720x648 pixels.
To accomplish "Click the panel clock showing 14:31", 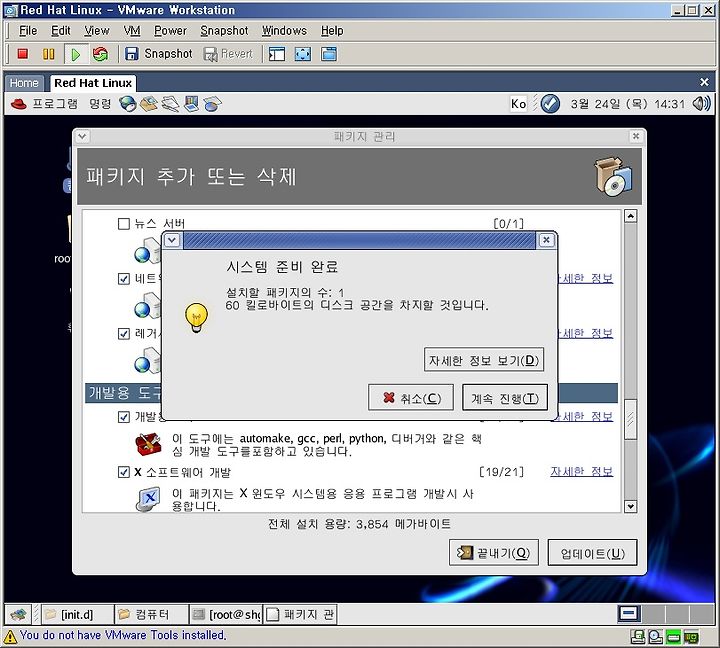I will pyautogui.click(x=627, y=104).
